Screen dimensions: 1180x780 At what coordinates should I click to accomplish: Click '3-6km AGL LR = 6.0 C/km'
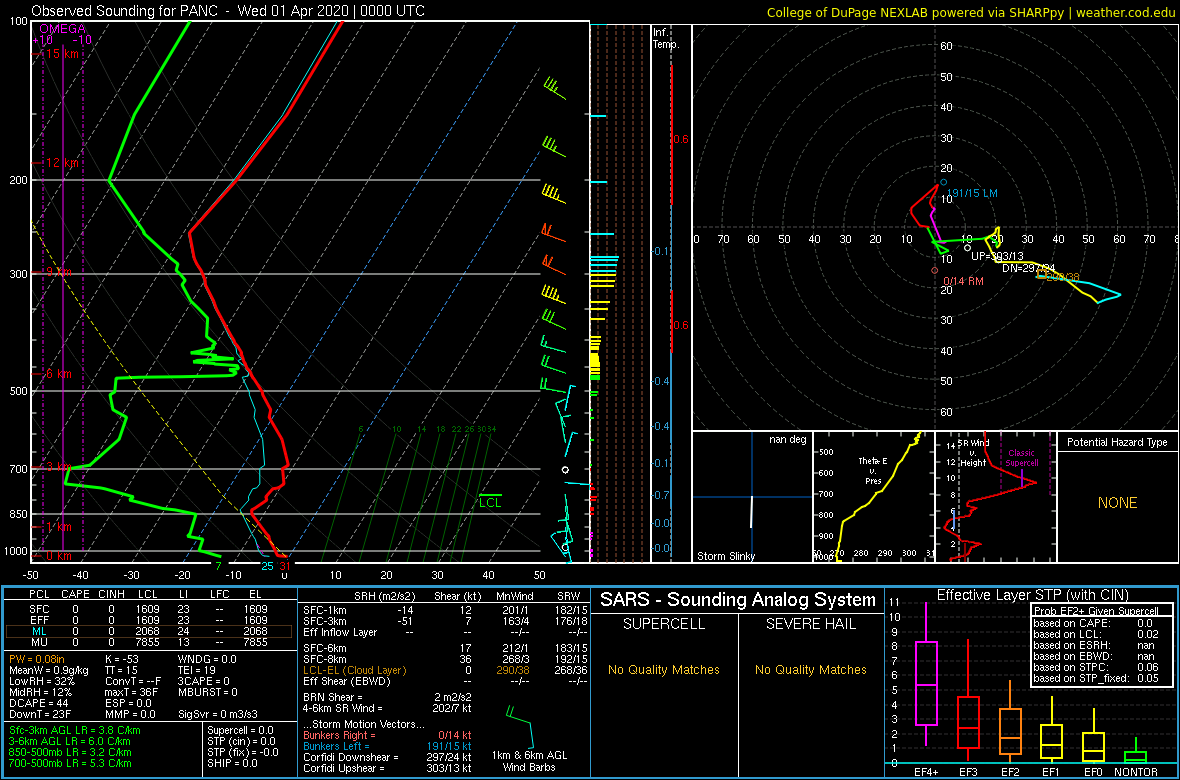pos(71,741)
